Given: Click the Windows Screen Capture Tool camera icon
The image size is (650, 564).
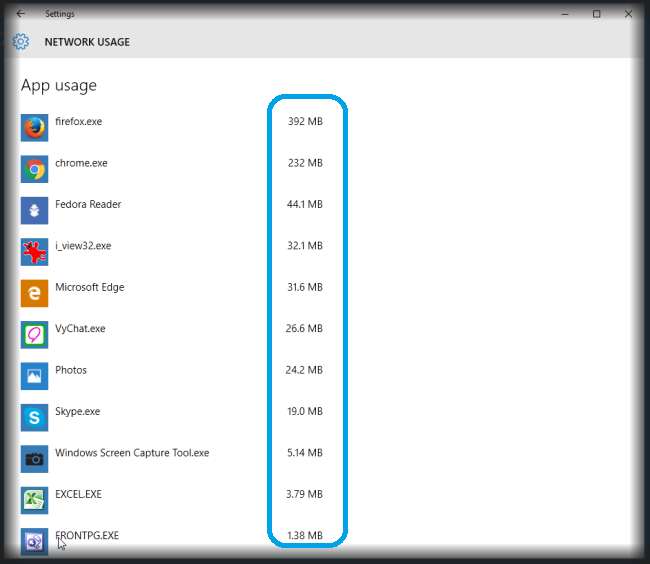Looking at the screenshot, I should point(34,459).
